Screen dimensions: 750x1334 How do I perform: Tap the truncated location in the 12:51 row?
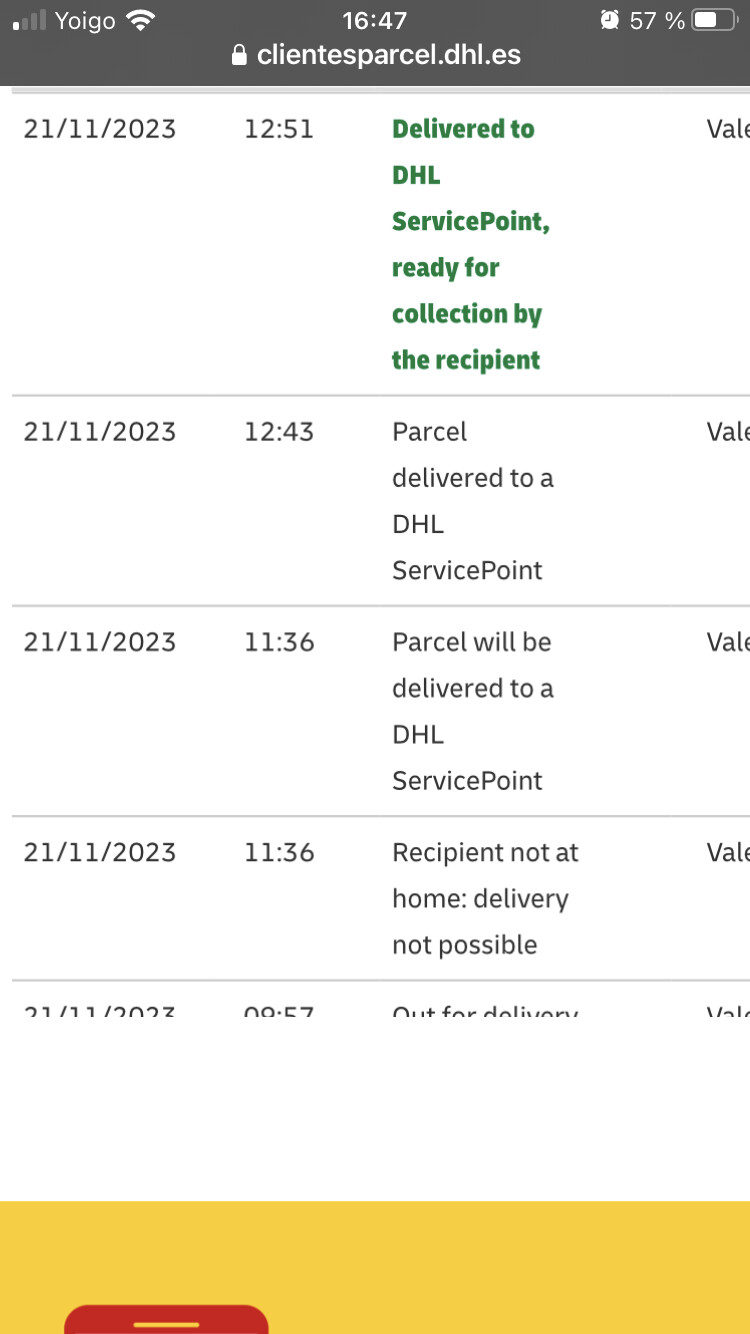coord(728,129)
